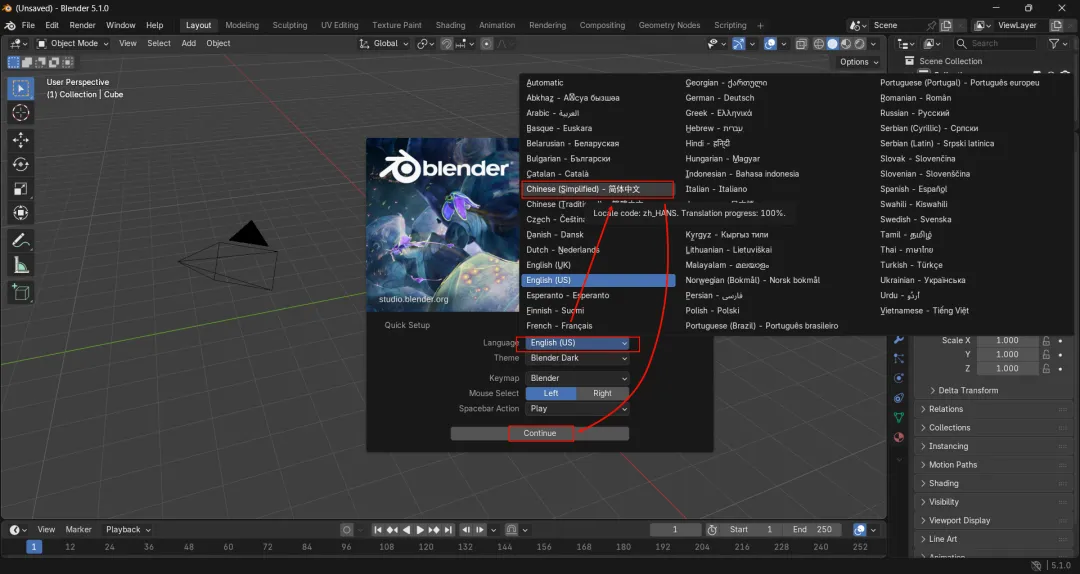
Task: Click the outliner Search field
Action: [x=996, y=43]
